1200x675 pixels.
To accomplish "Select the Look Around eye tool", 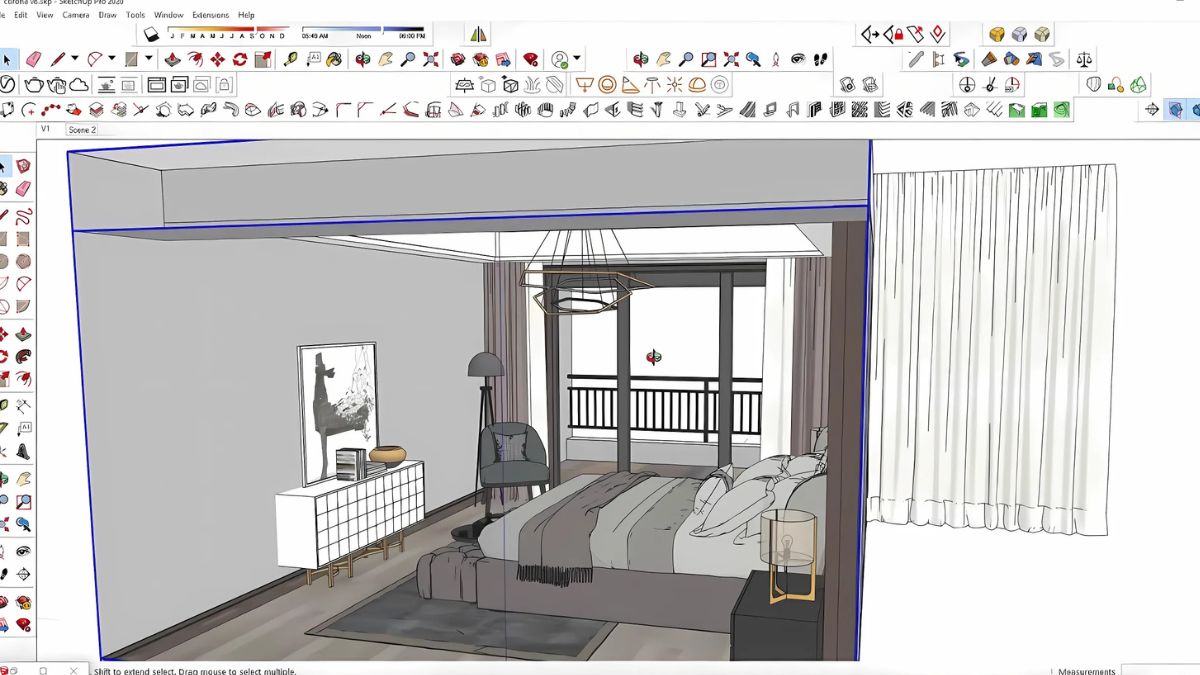I will [x=798, y=58].
